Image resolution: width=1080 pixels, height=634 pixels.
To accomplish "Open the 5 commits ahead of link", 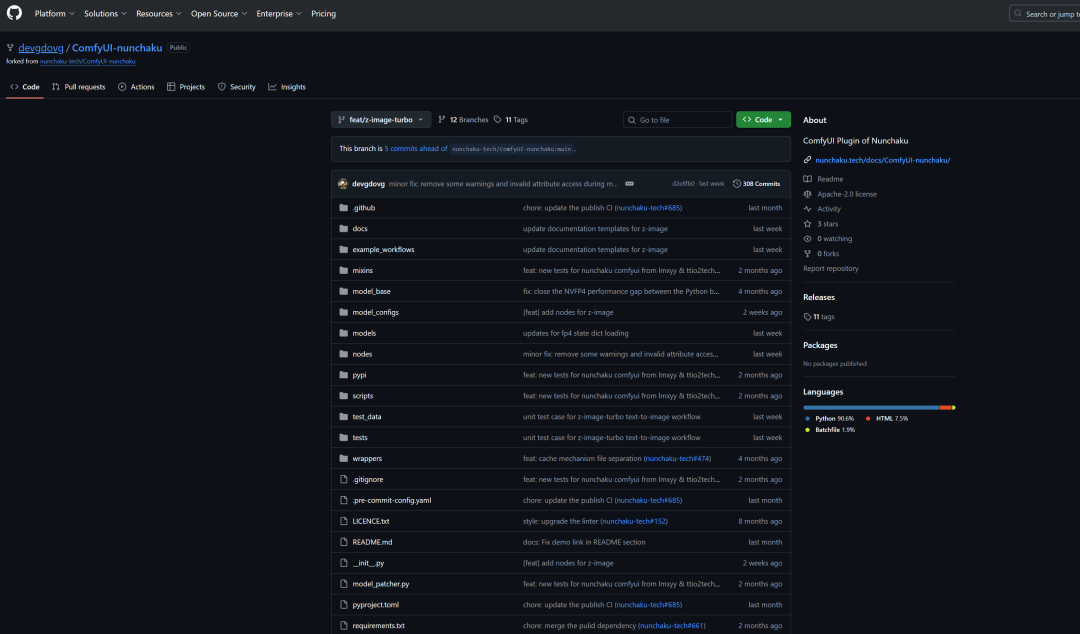I will [415, 149].
